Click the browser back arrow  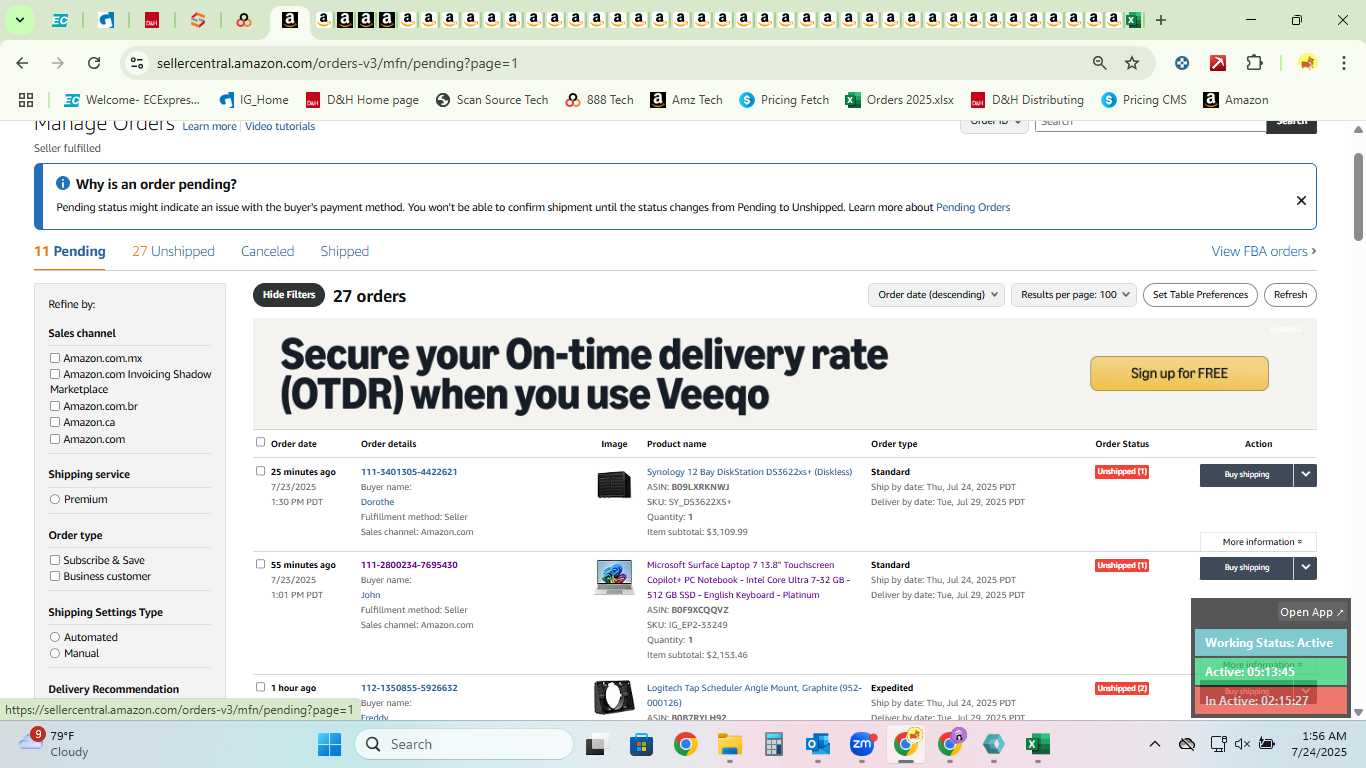point(22,63)
